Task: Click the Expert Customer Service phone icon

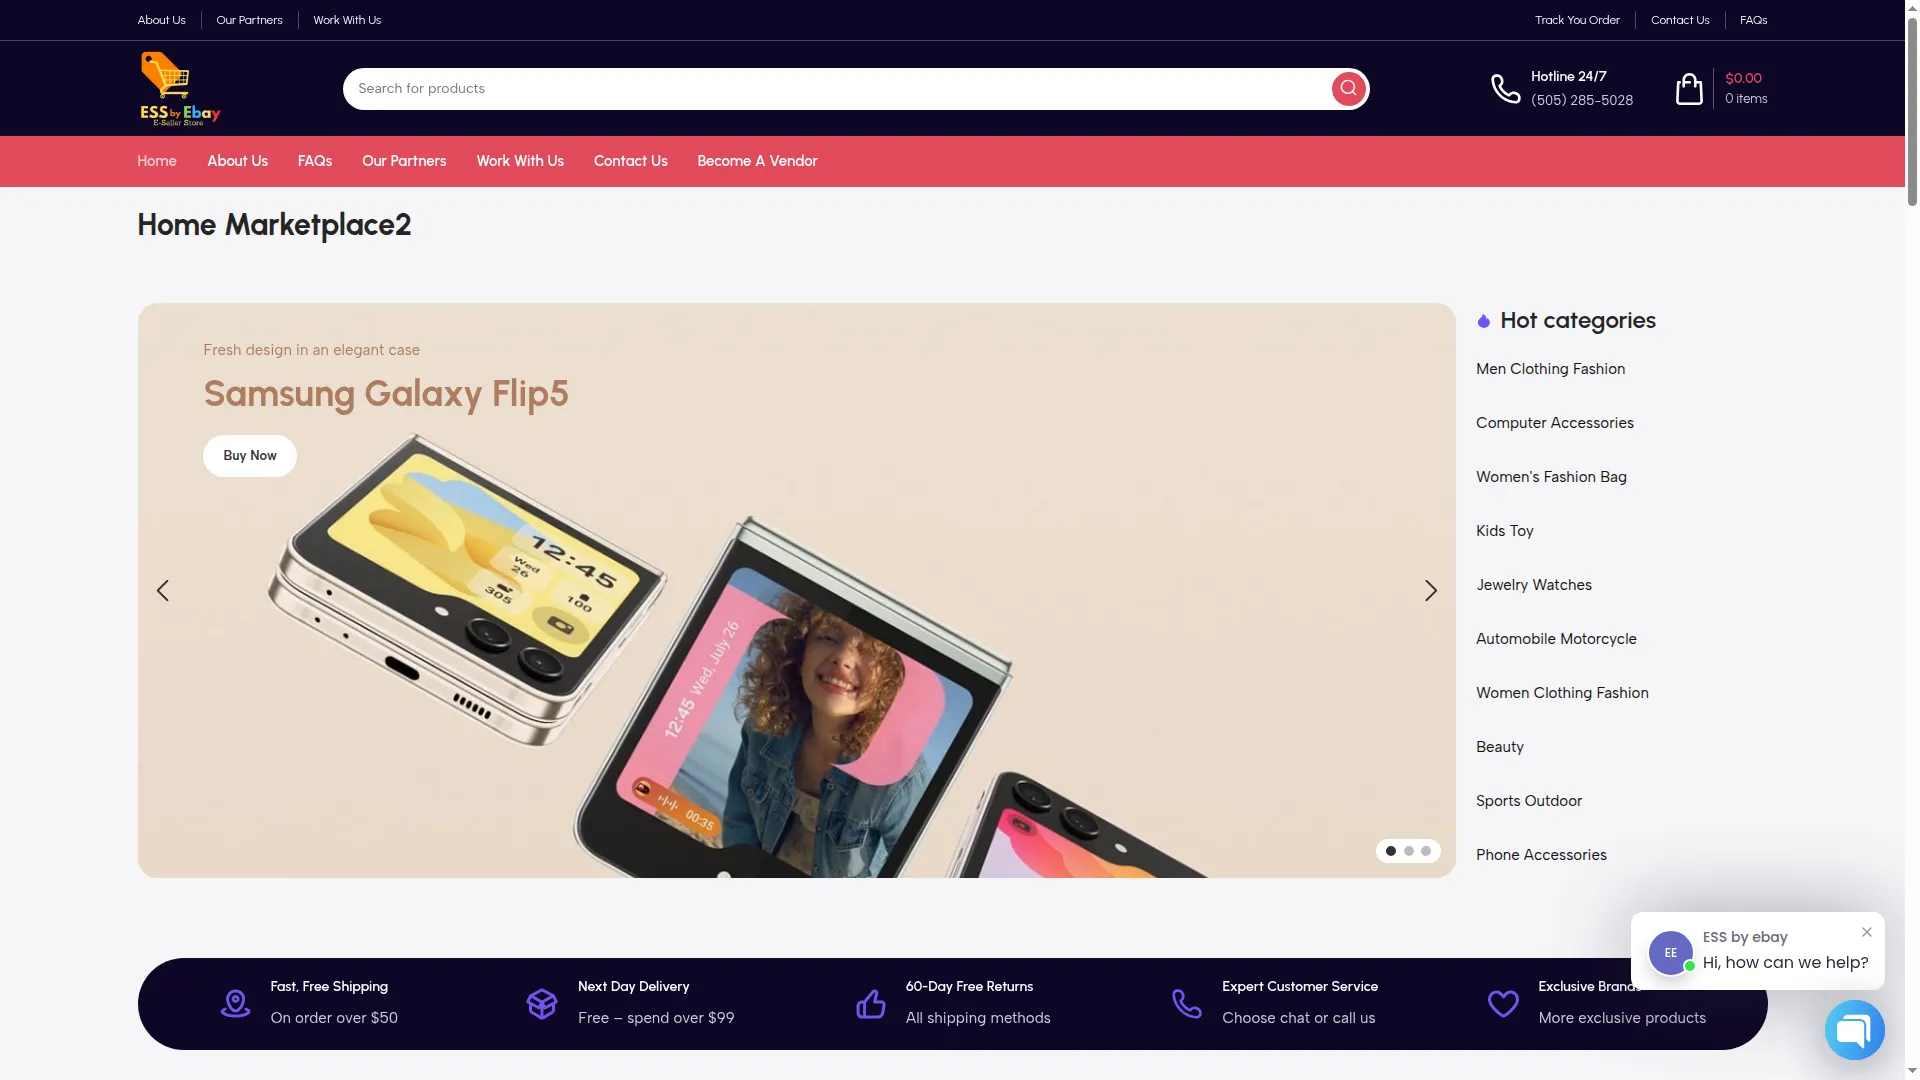Action: [1186, 1003]
